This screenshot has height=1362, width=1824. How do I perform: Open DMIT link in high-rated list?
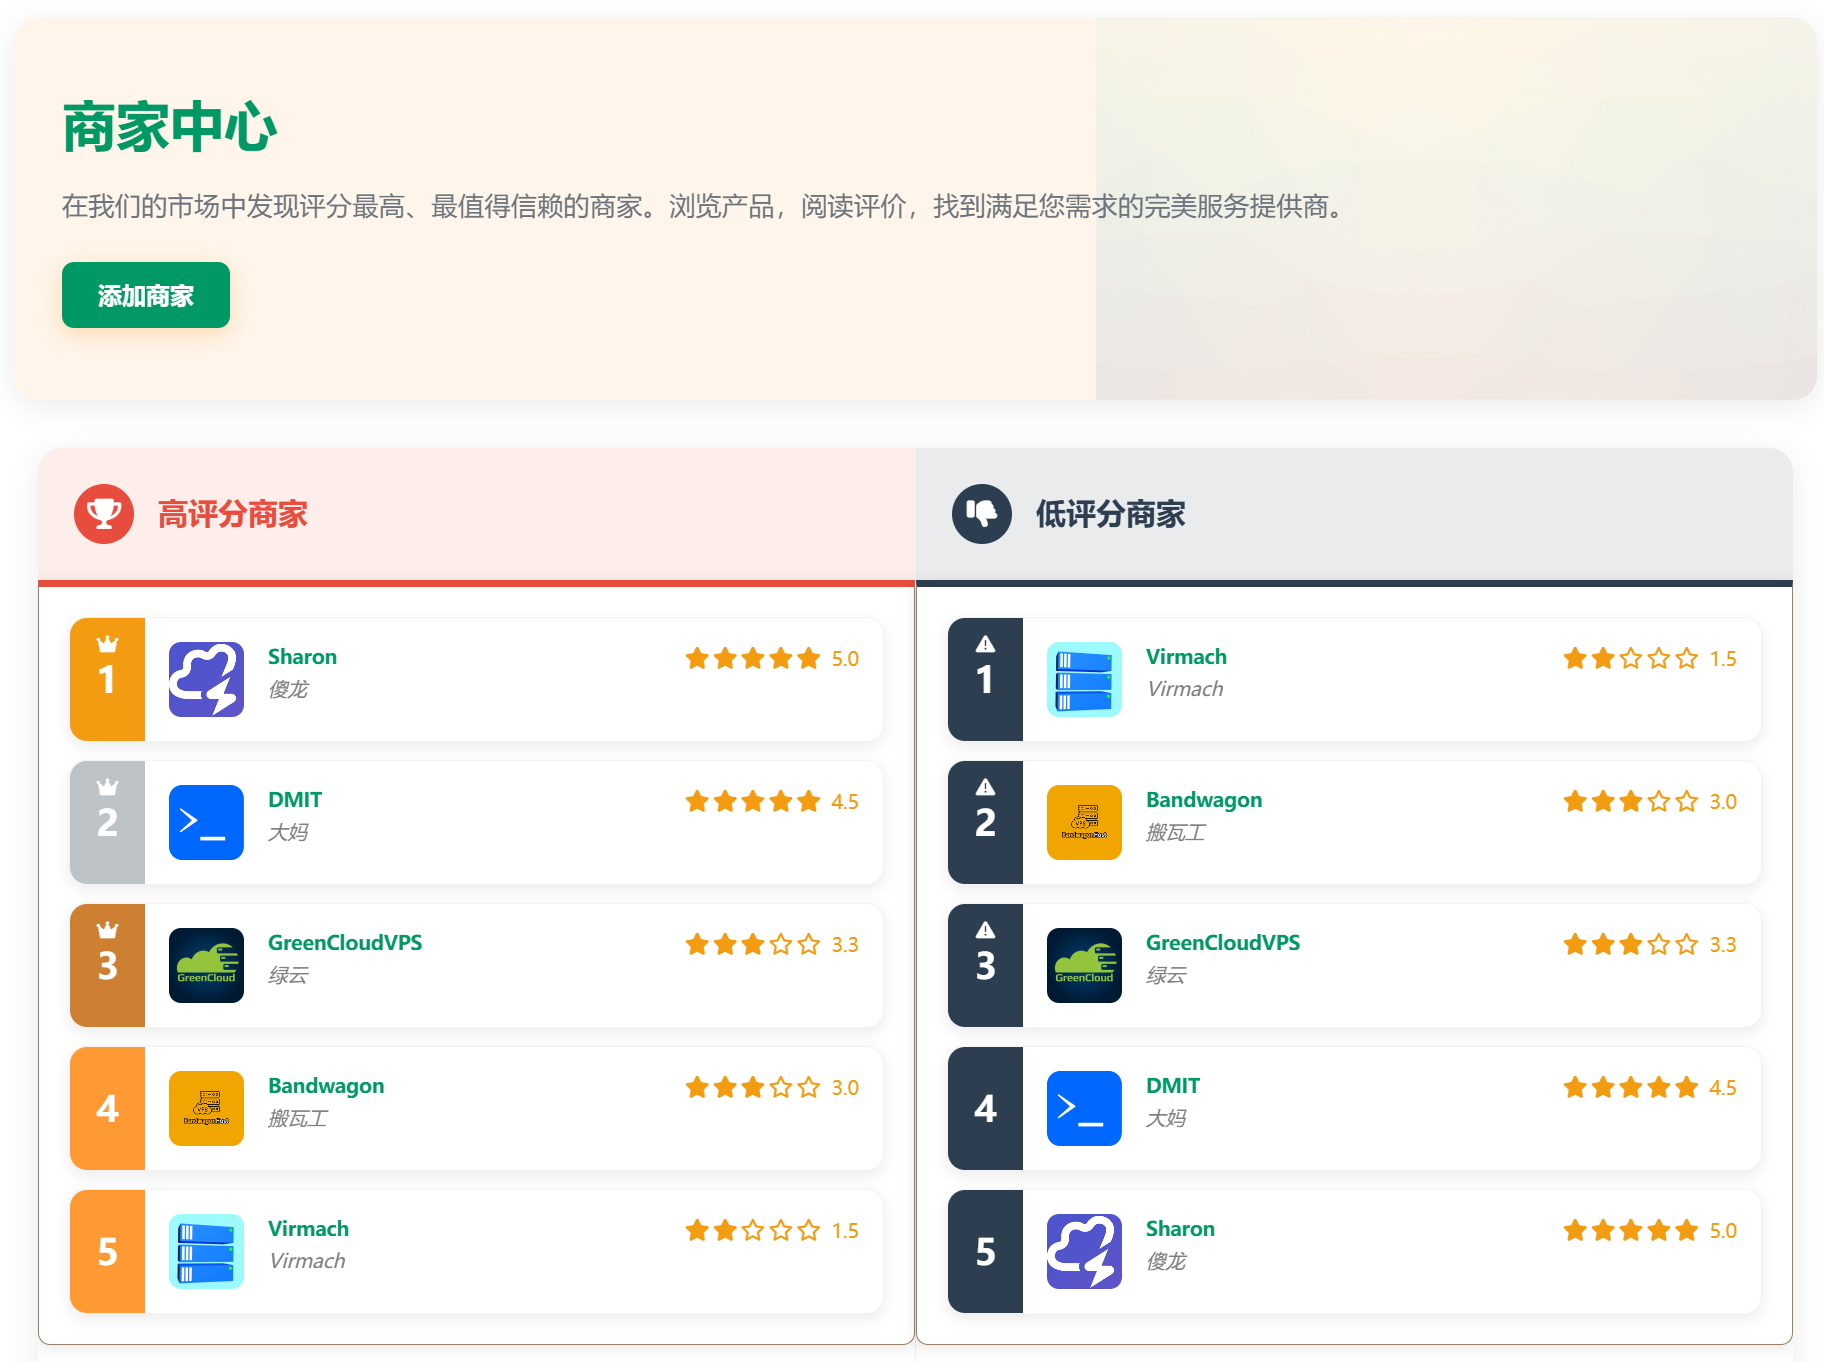(x=295, y=800)
